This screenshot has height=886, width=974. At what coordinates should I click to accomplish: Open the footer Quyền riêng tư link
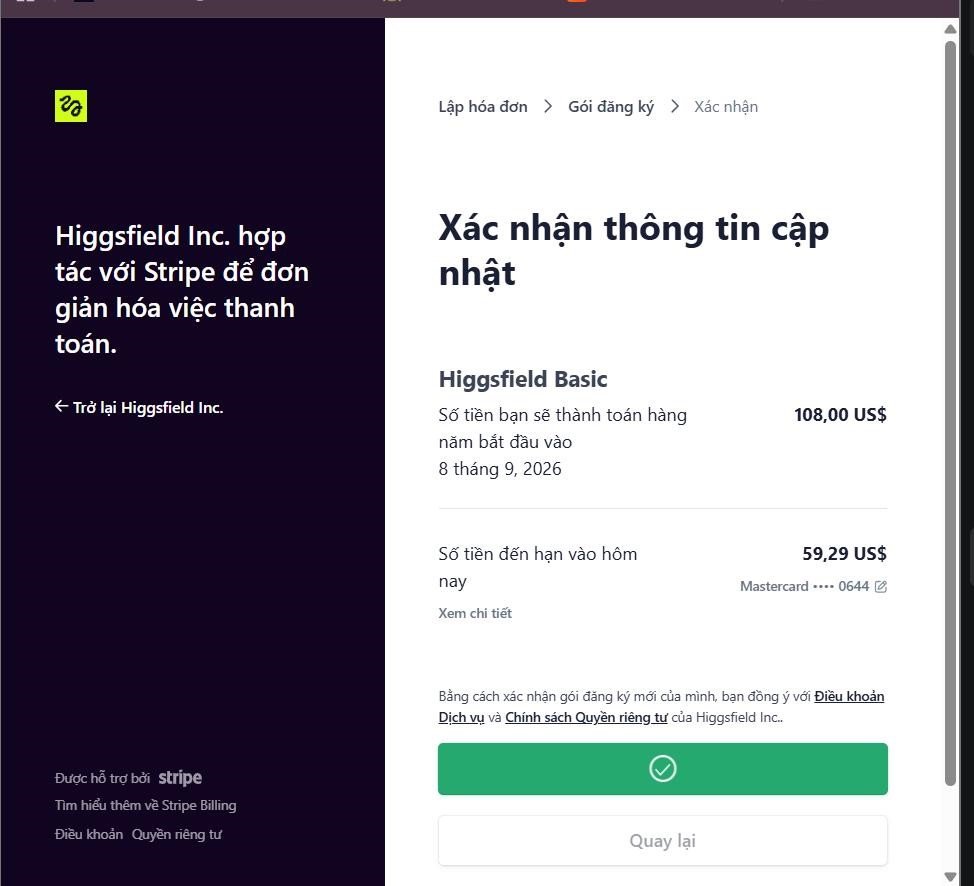tap(176, 834)
